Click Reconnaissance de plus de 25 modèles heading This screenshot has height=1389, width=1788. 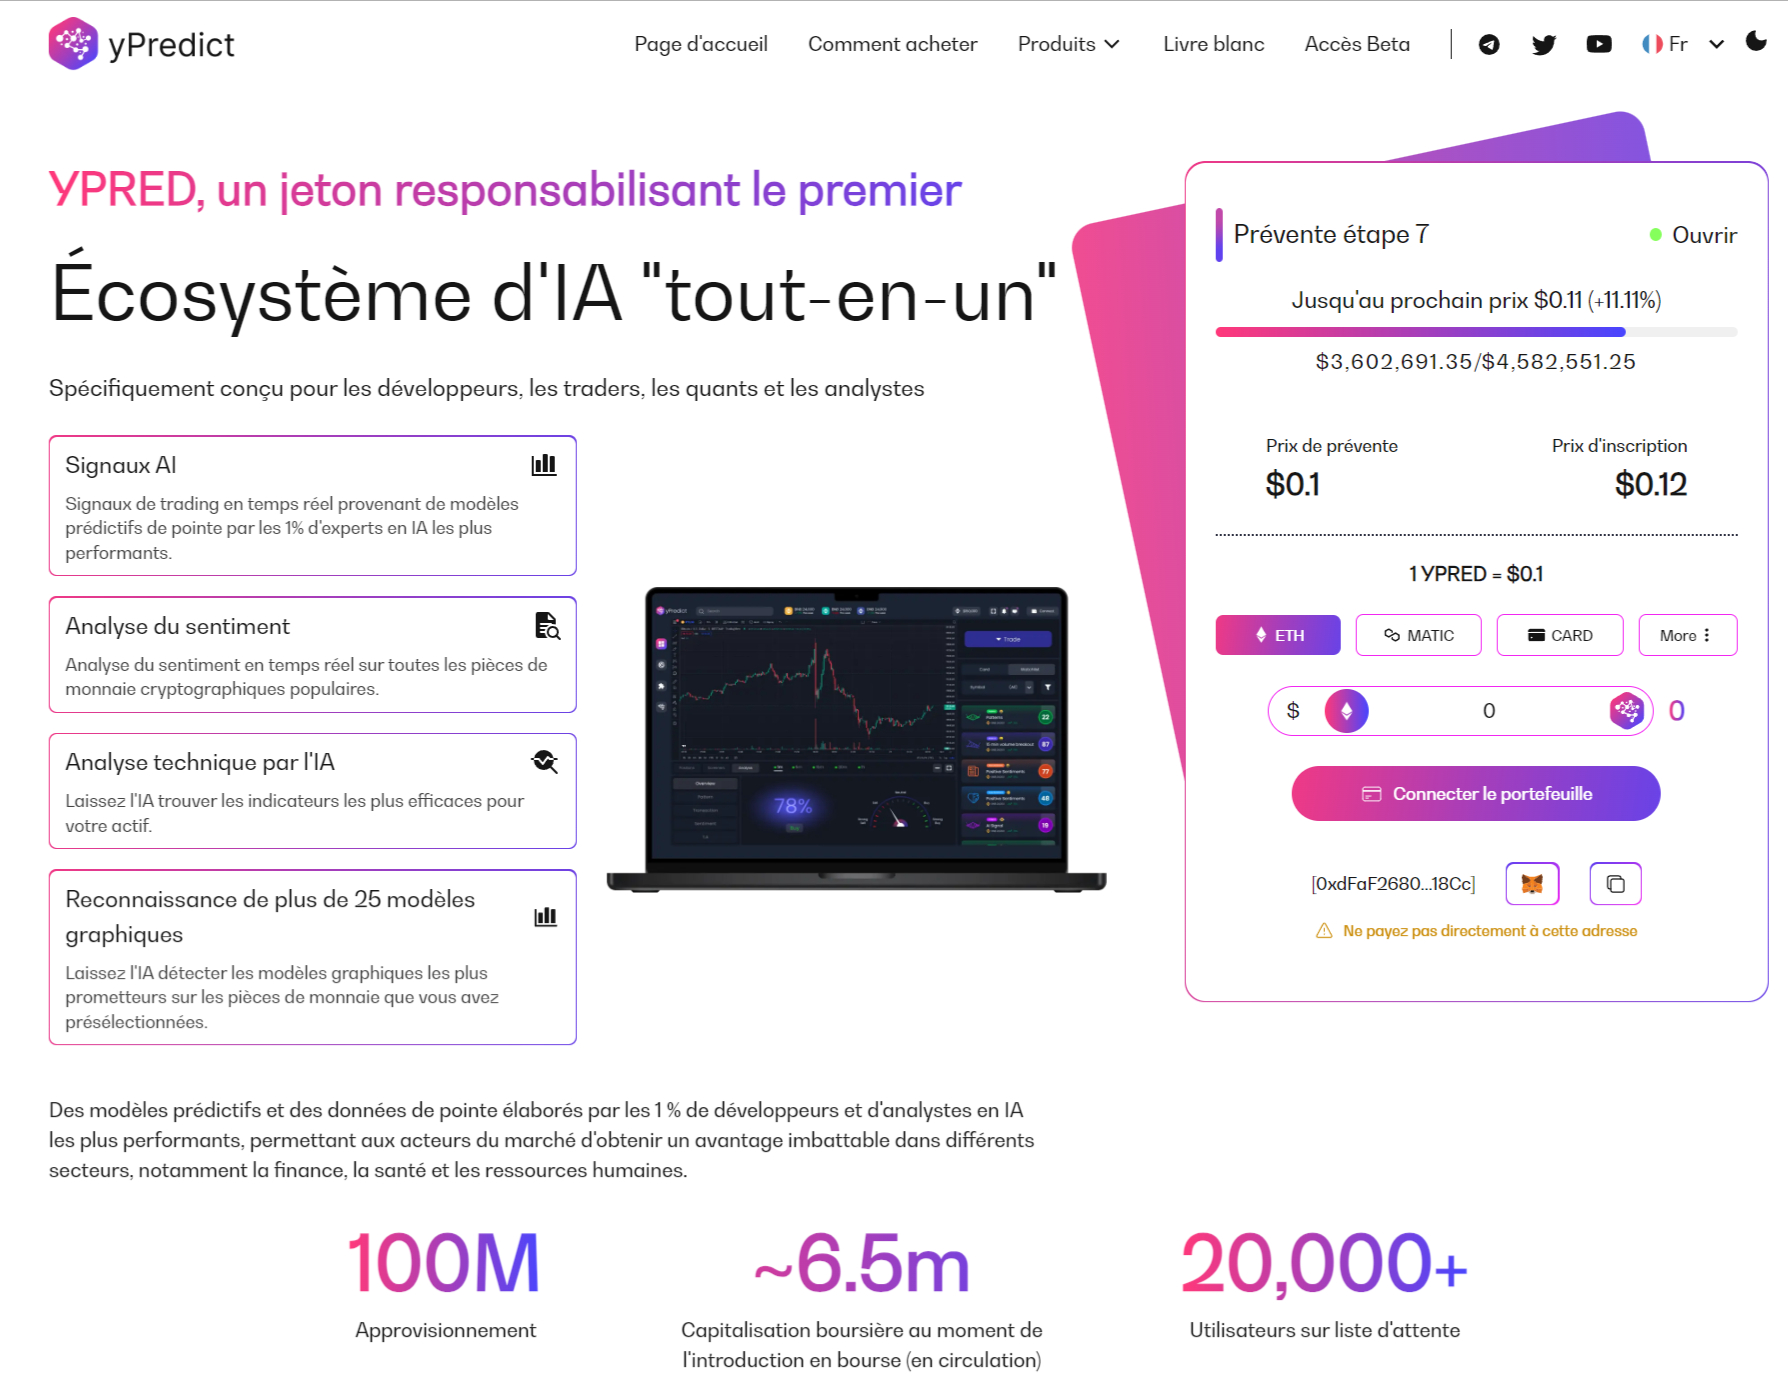tap(270, 916)
